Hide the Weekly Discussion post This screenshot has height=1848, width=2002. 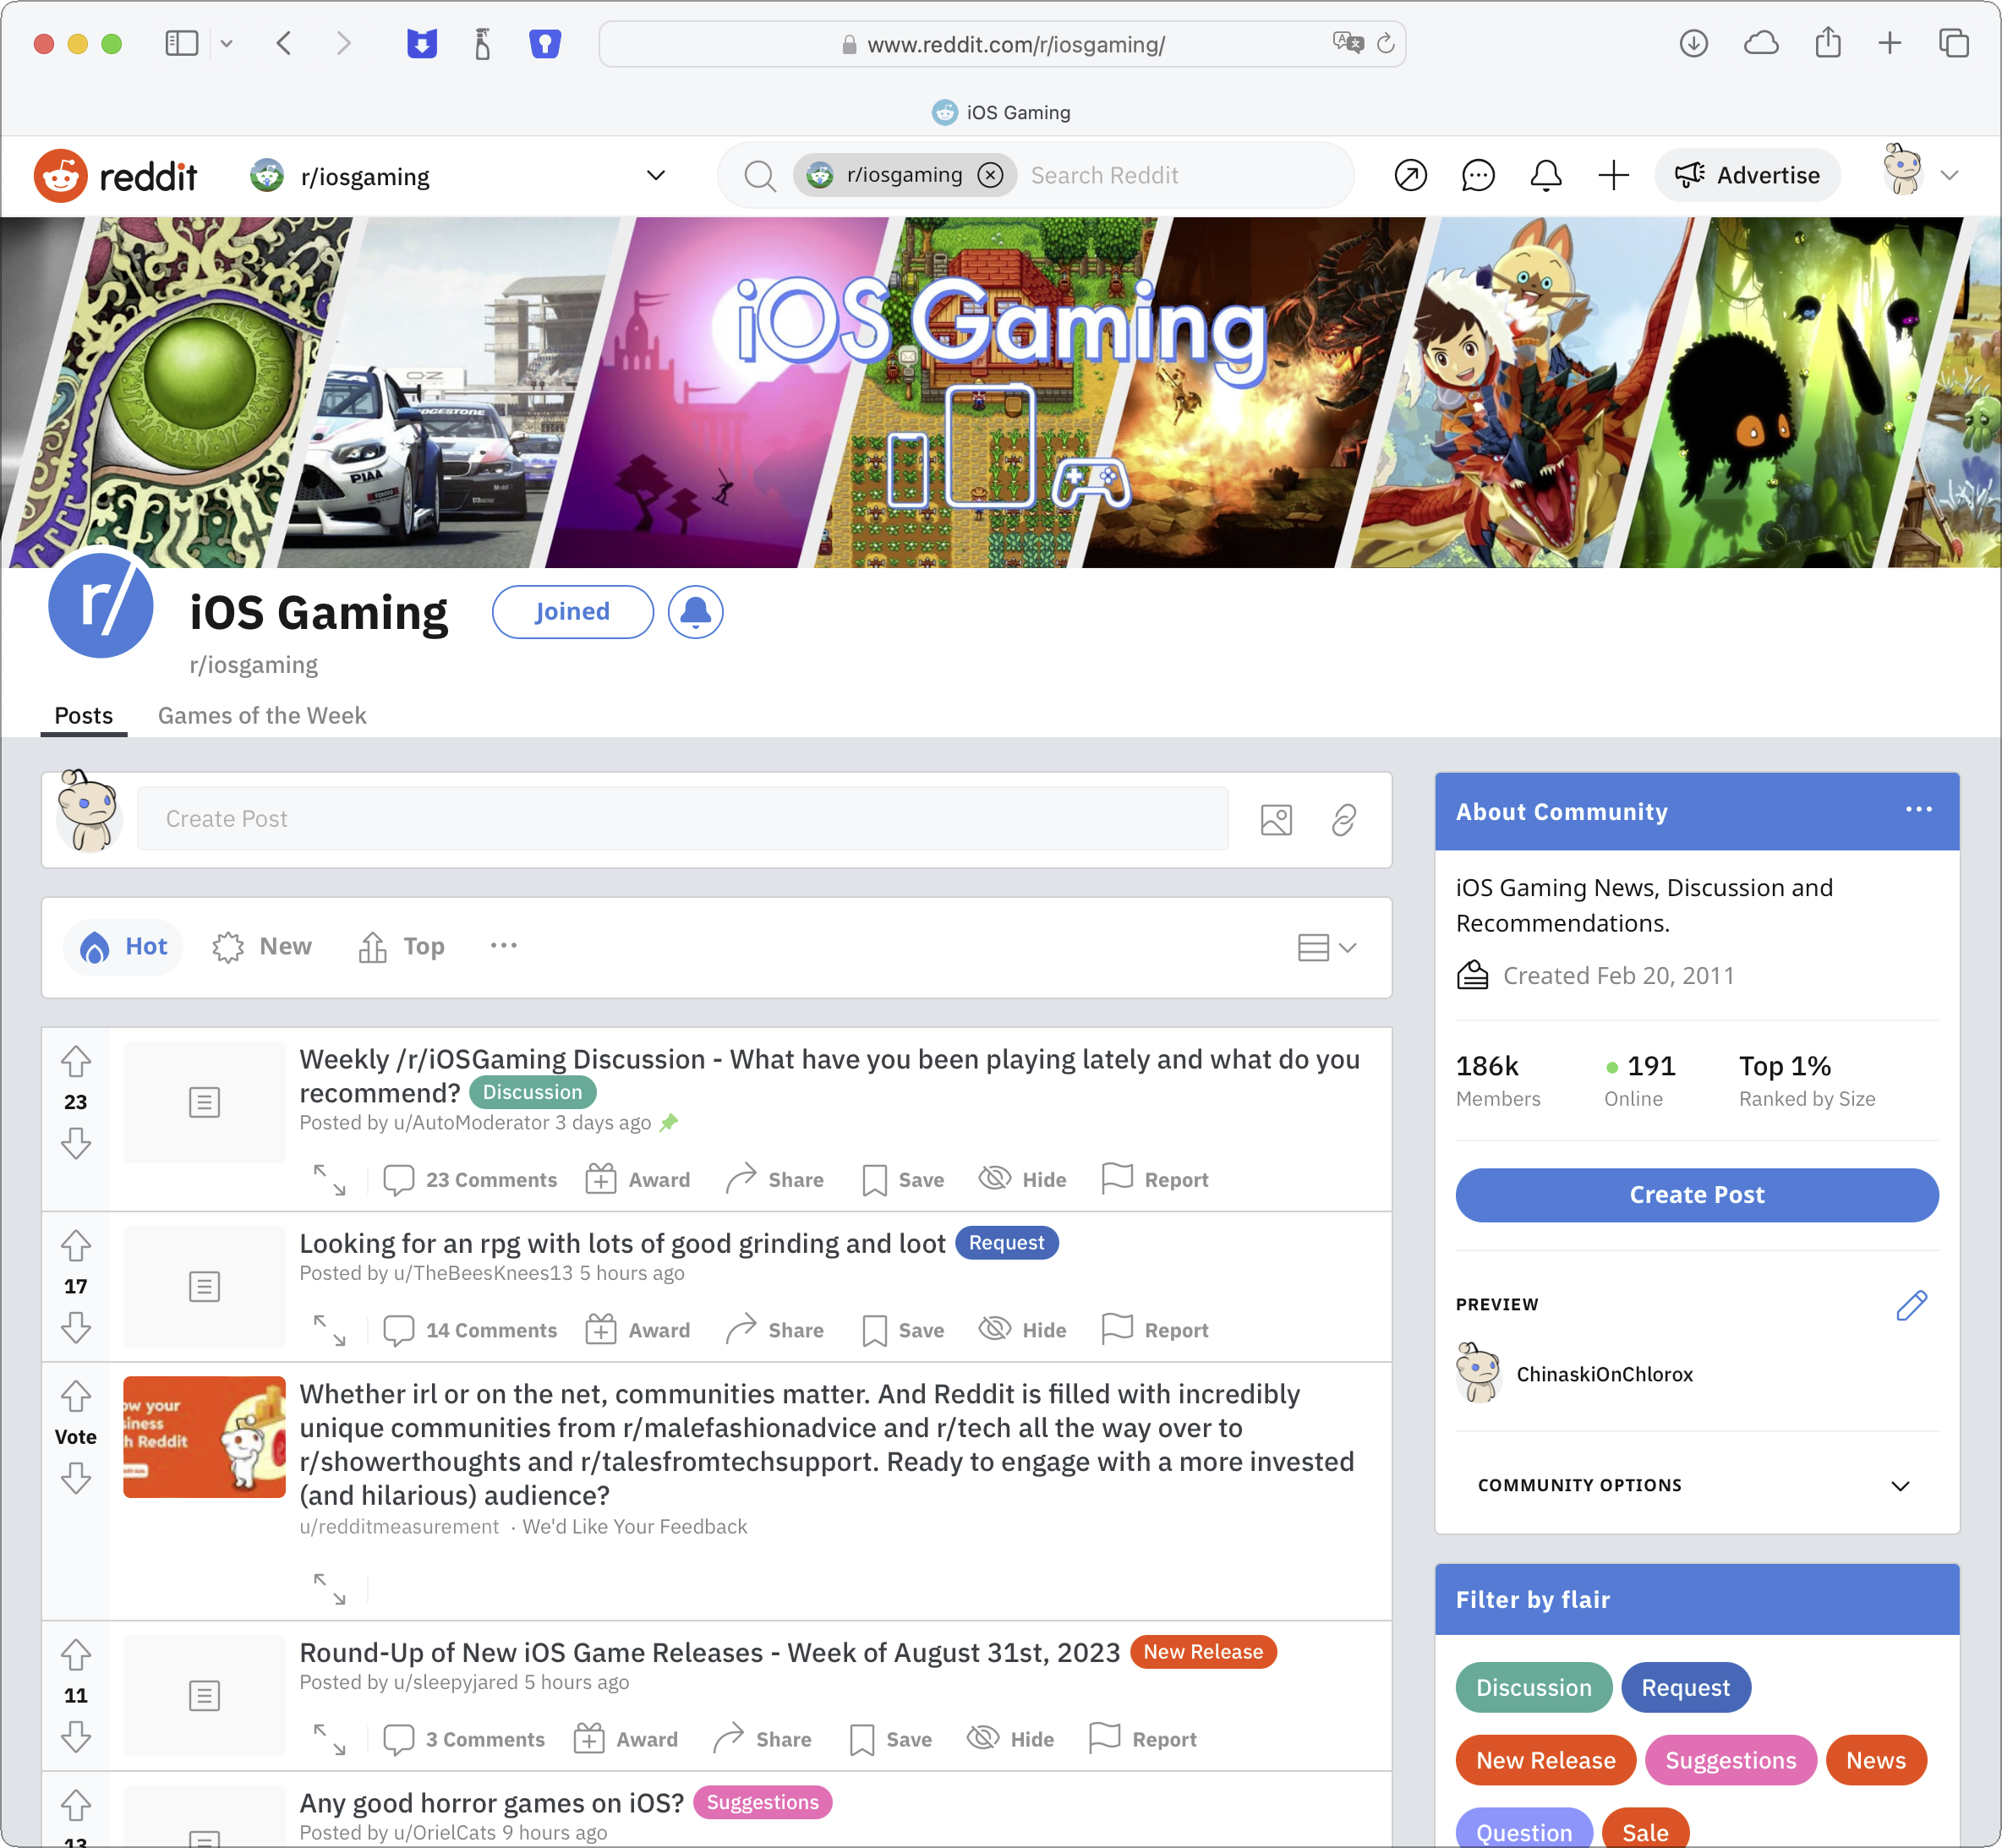pyautogui.click(x=1023, y=1180)
